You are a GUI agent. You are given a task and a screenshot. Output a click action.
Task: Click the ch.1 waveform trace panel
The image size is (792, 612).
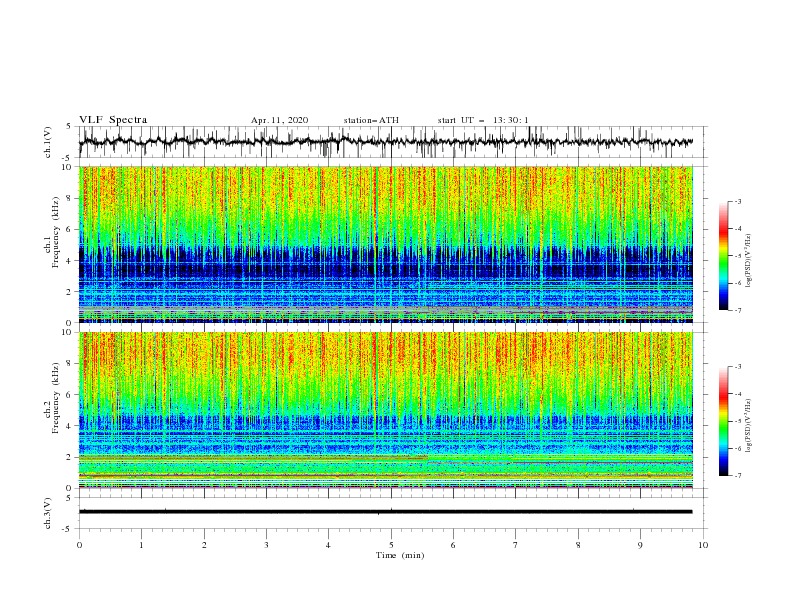[x=393, y=142]
